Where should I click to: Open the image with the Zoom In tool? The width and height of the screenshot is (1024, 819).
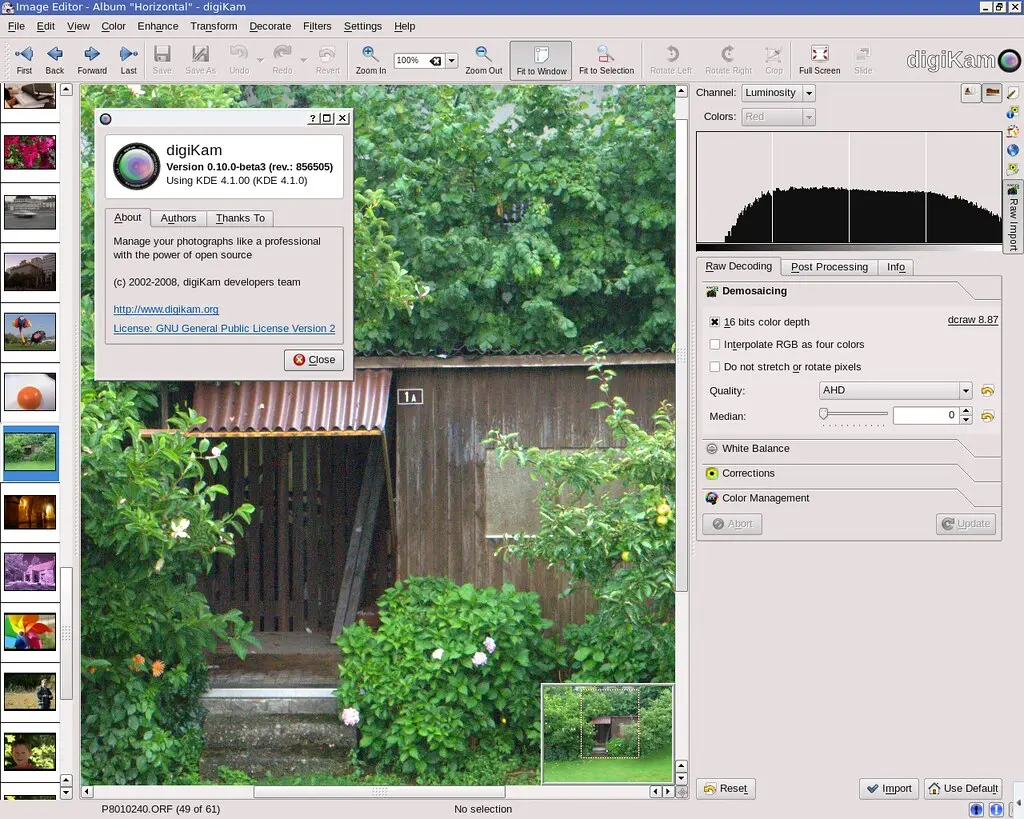click(369, 58)
